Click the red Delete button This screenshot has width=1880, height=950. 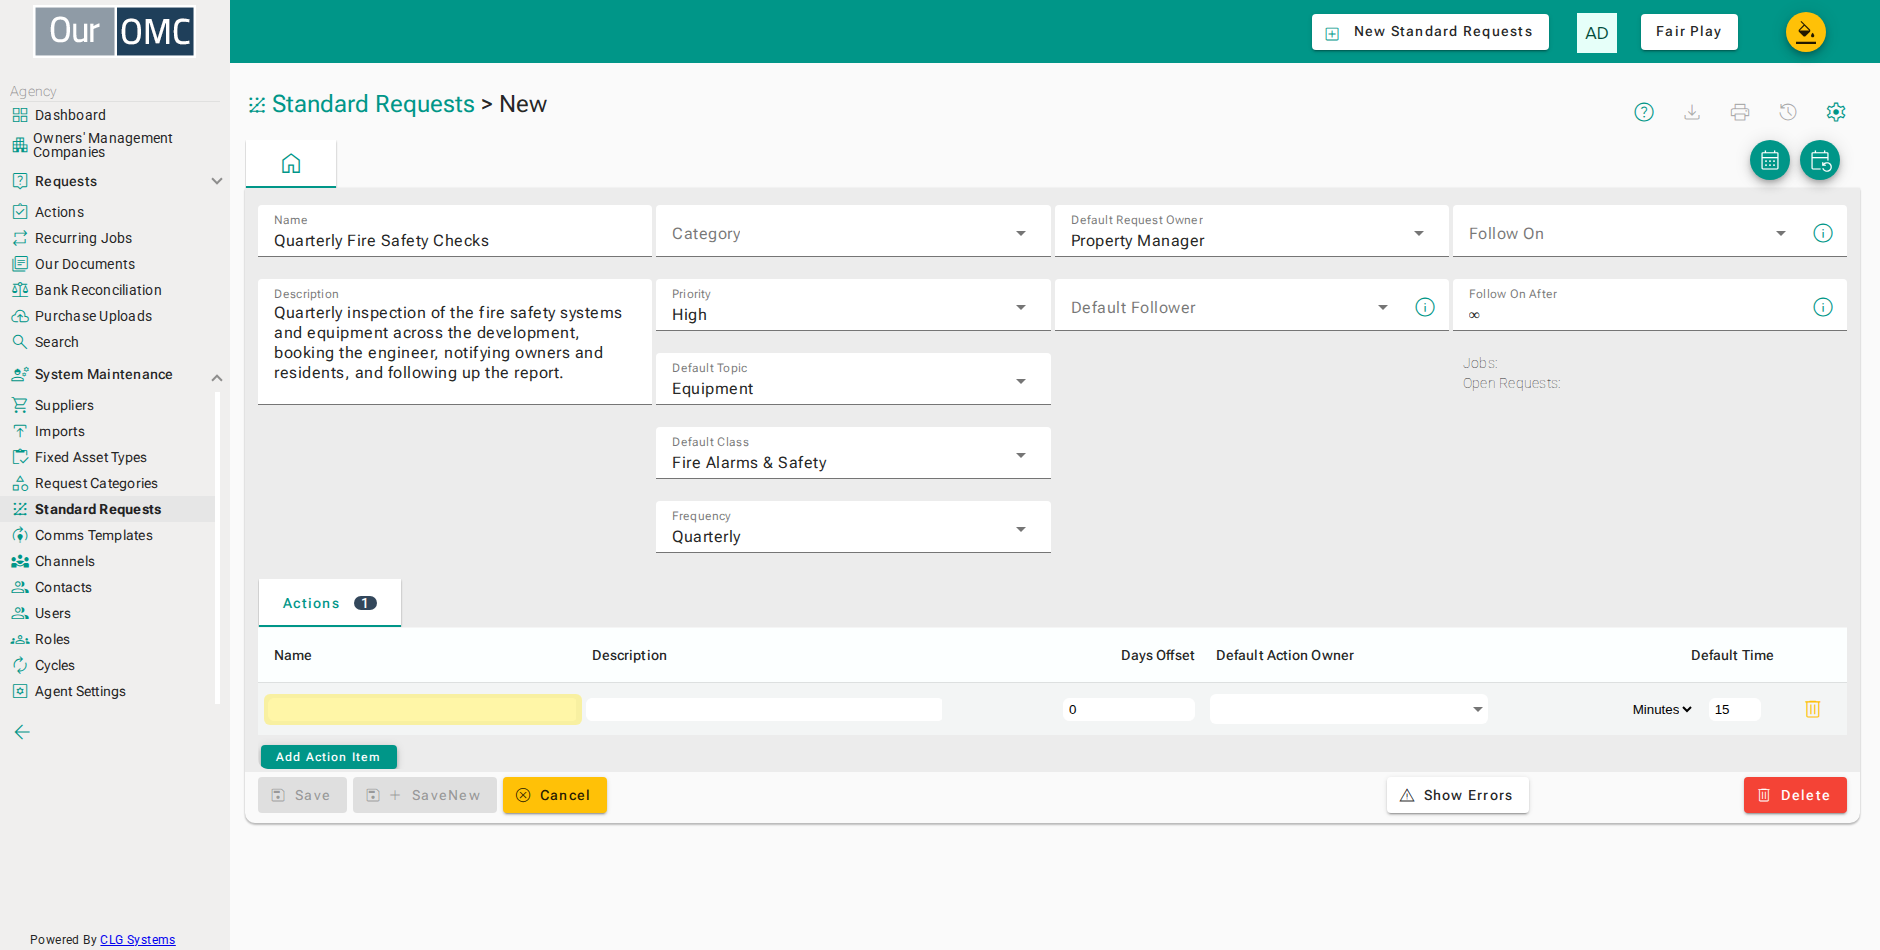point(1795,795)
